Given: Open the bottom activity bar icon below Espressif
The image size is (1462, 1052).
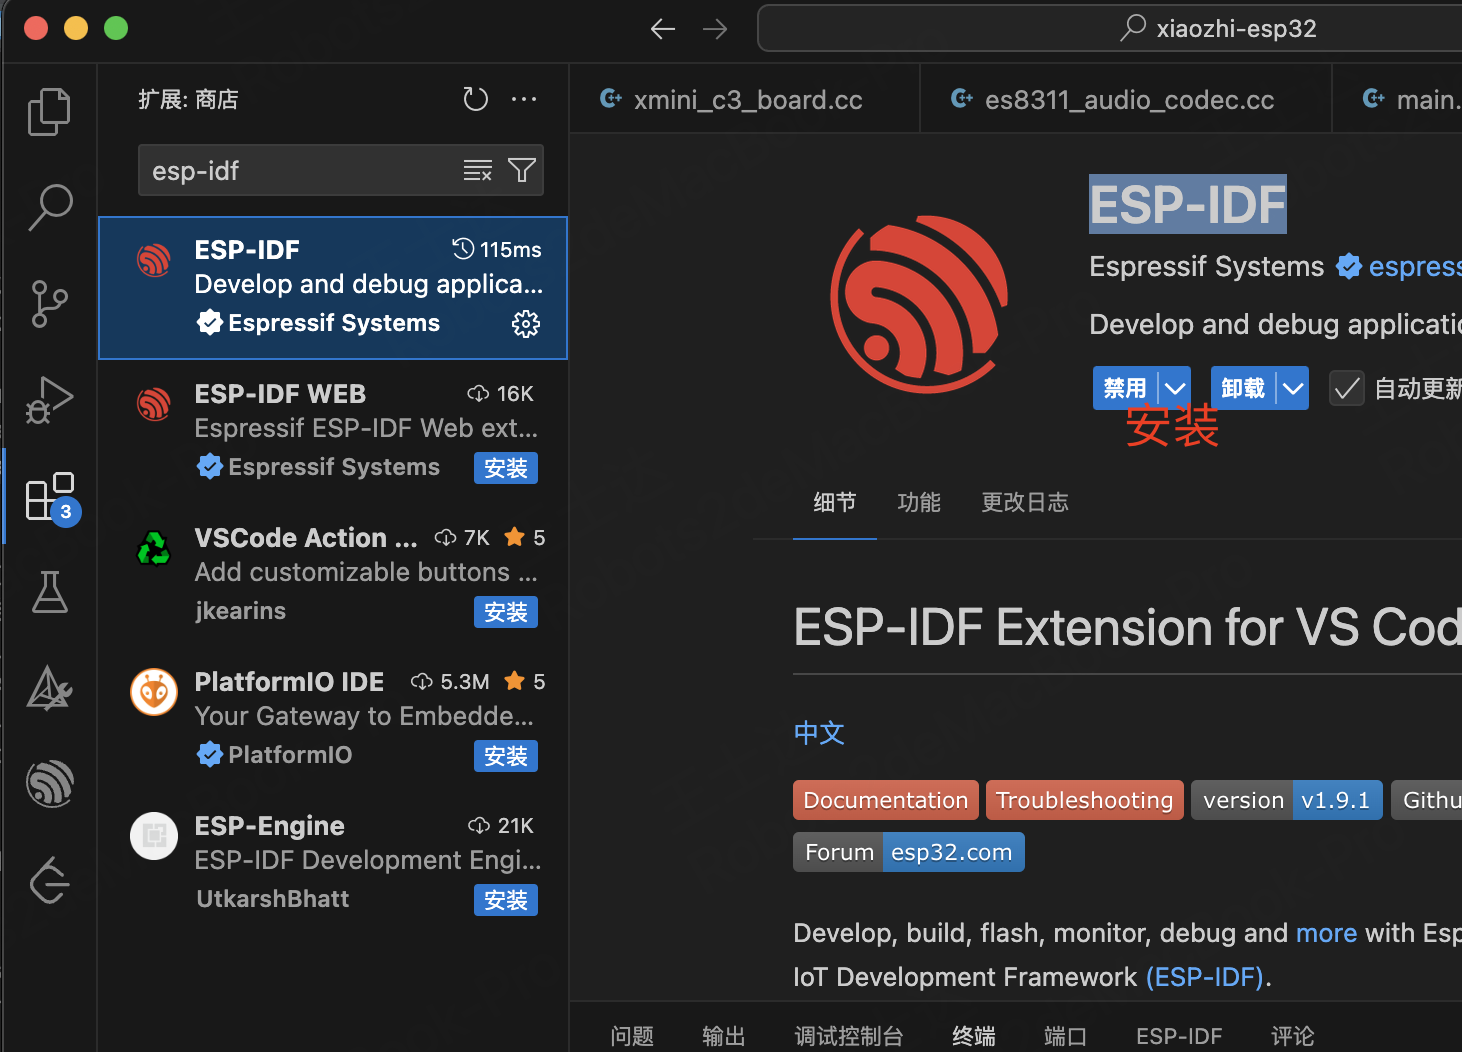Looking at the screenshot, I should [49, 880].
